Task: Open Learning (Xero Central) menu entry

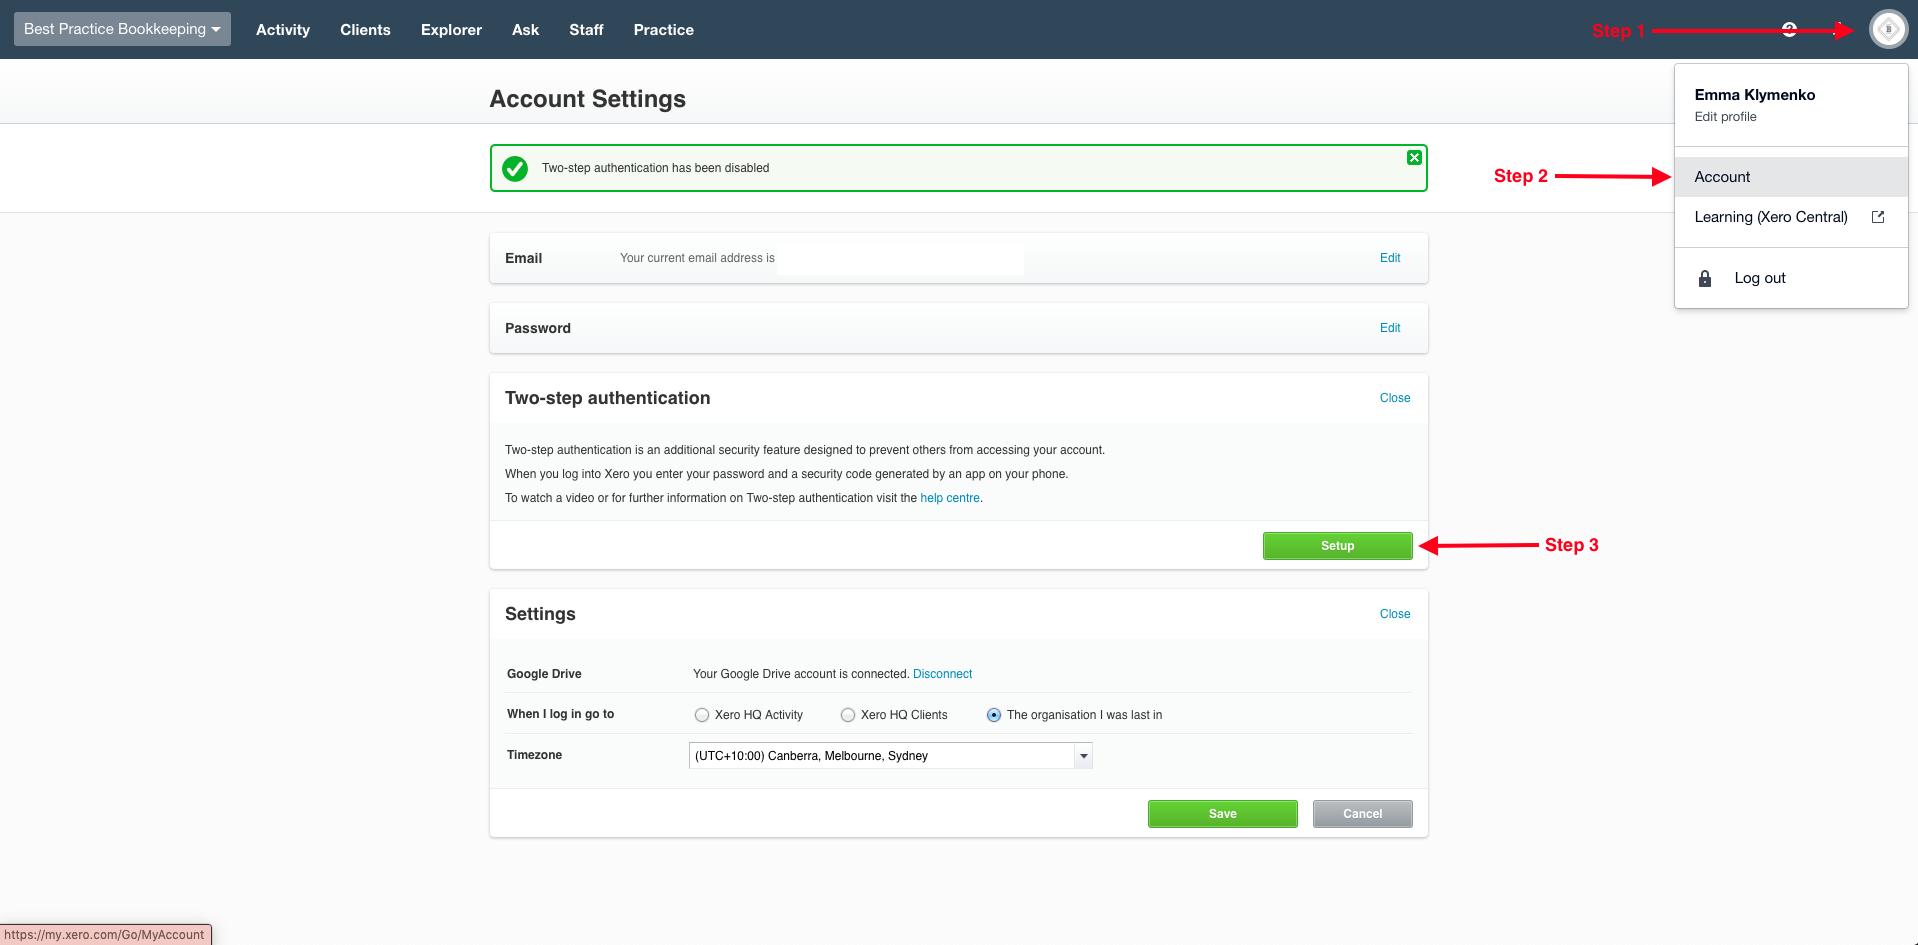Action: coord(1791,217)
